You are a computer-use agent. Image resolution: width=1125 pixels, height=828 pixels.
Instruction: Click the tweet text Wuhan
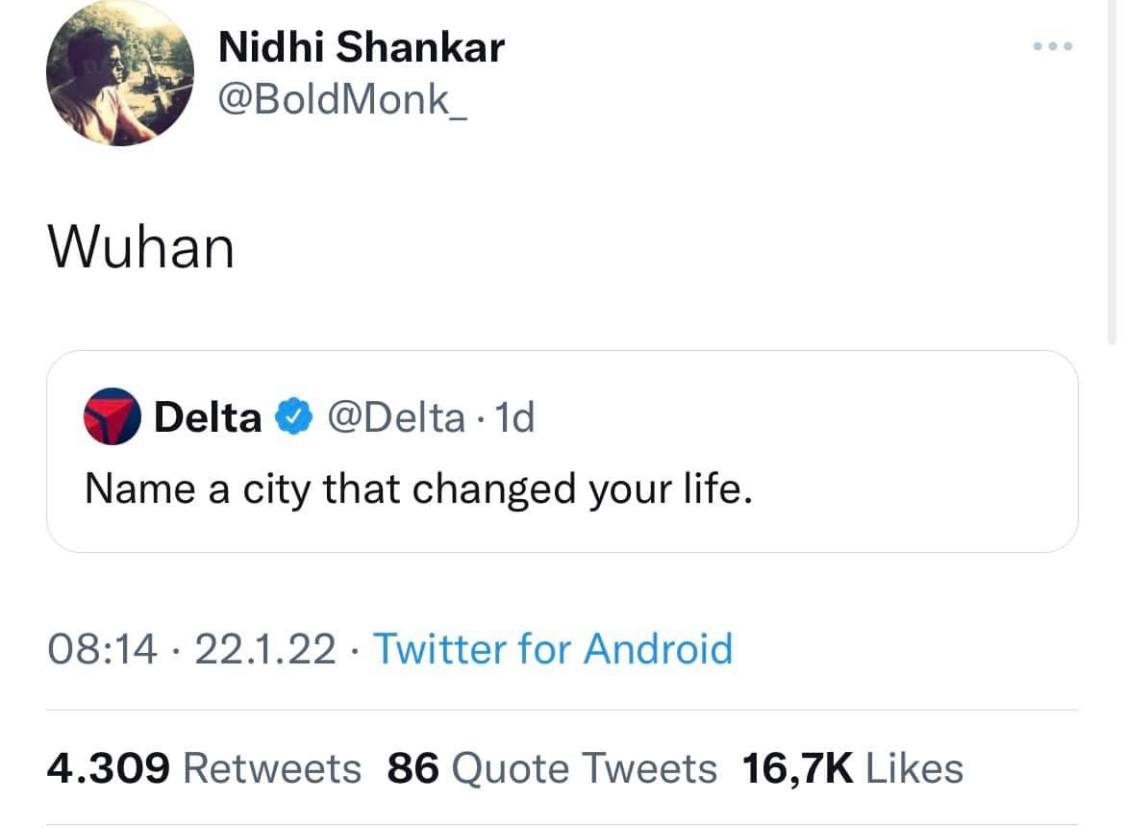coord(140,247)
